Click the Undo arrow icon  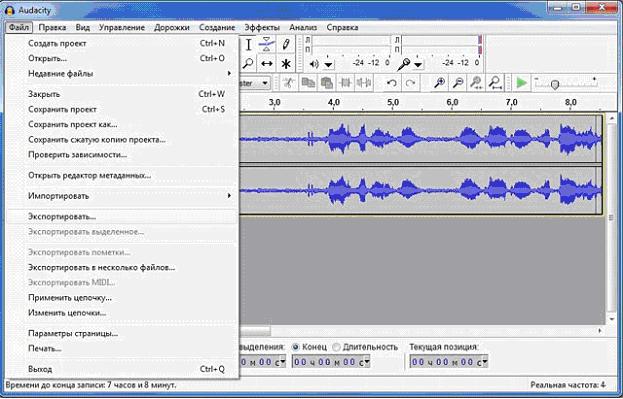point(392,83)
